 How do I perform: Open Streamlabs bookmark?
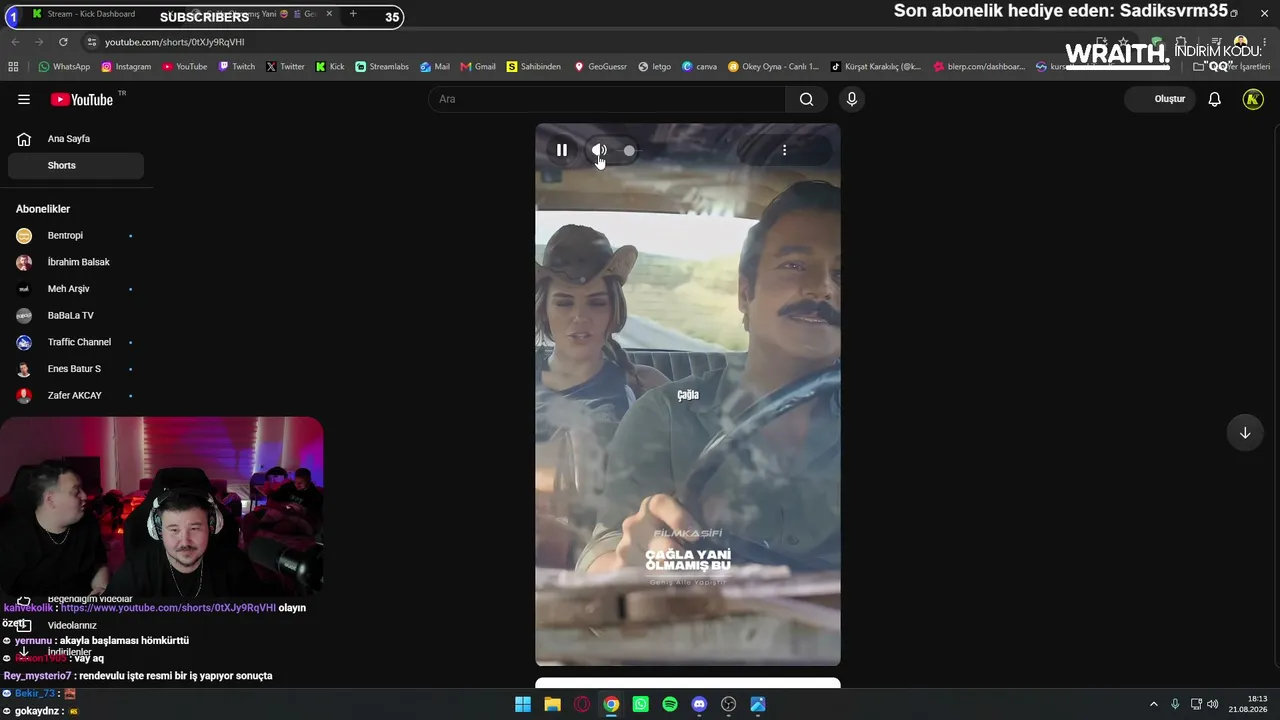click(x=382, y=67)
